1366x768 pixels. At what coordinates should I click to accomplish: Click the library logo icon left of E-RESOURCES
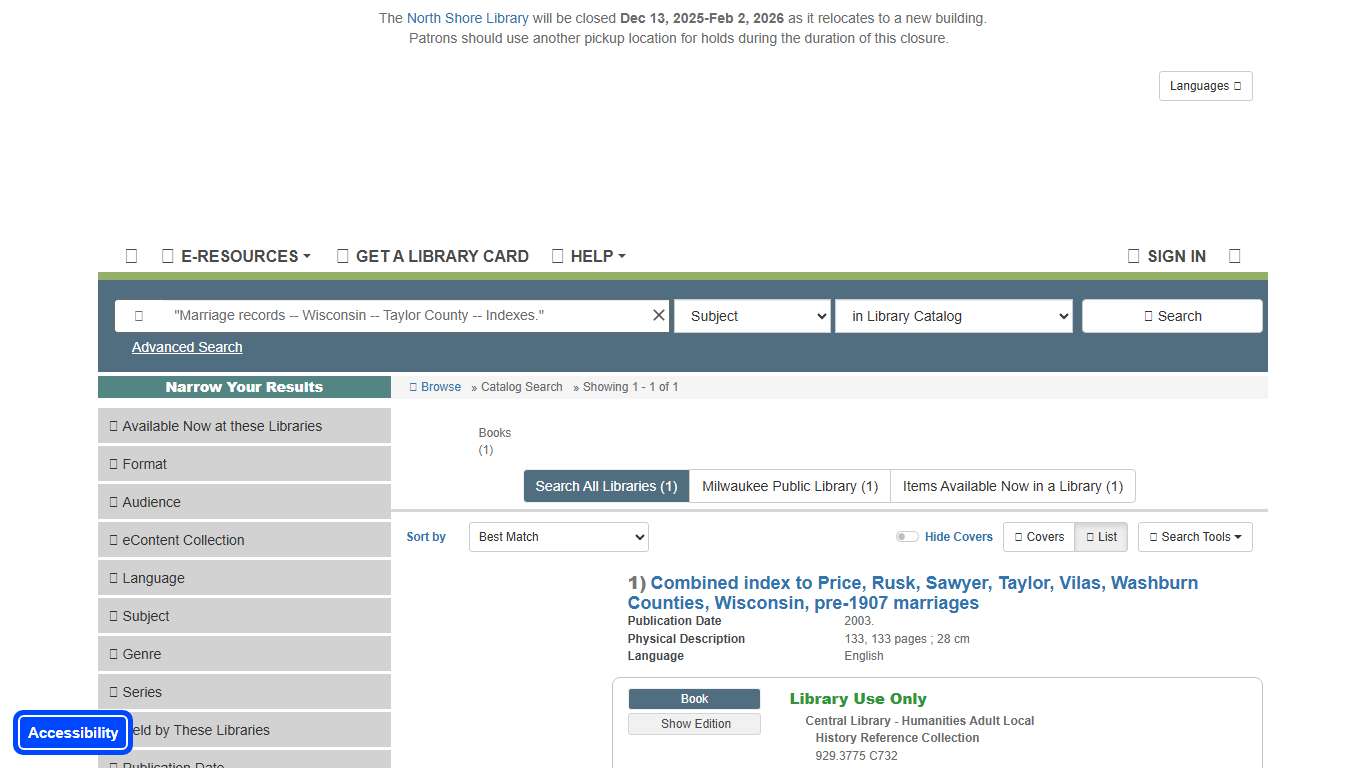(131, 256)
